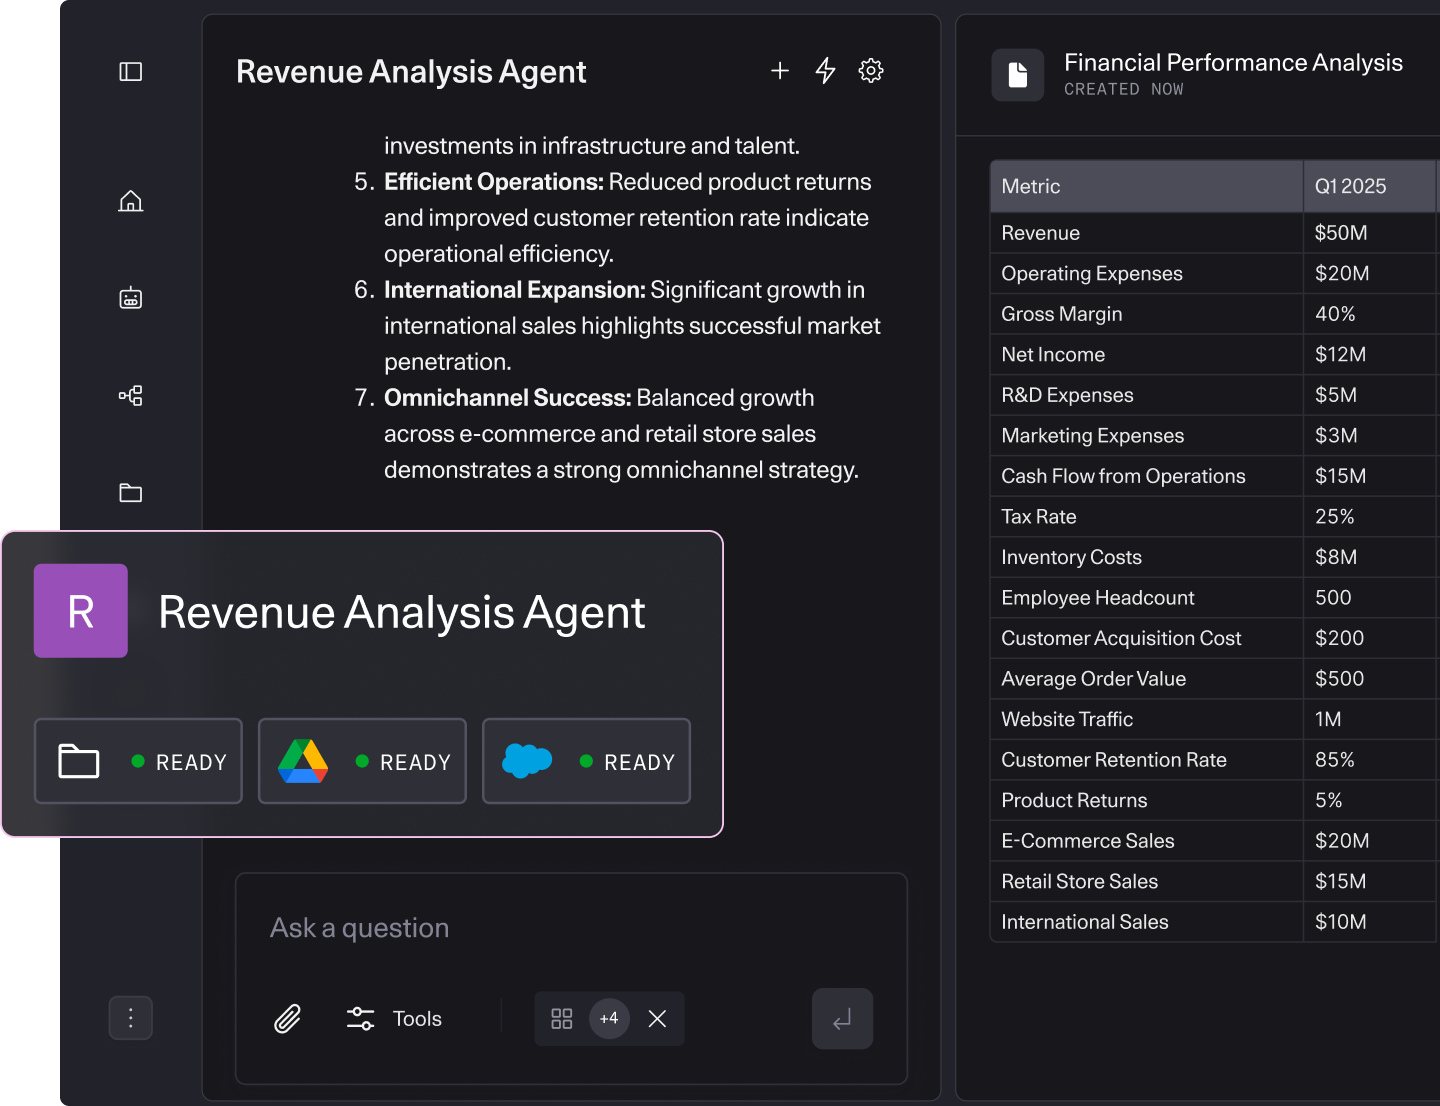Click the paperclip attach icon

(288, 1019)
